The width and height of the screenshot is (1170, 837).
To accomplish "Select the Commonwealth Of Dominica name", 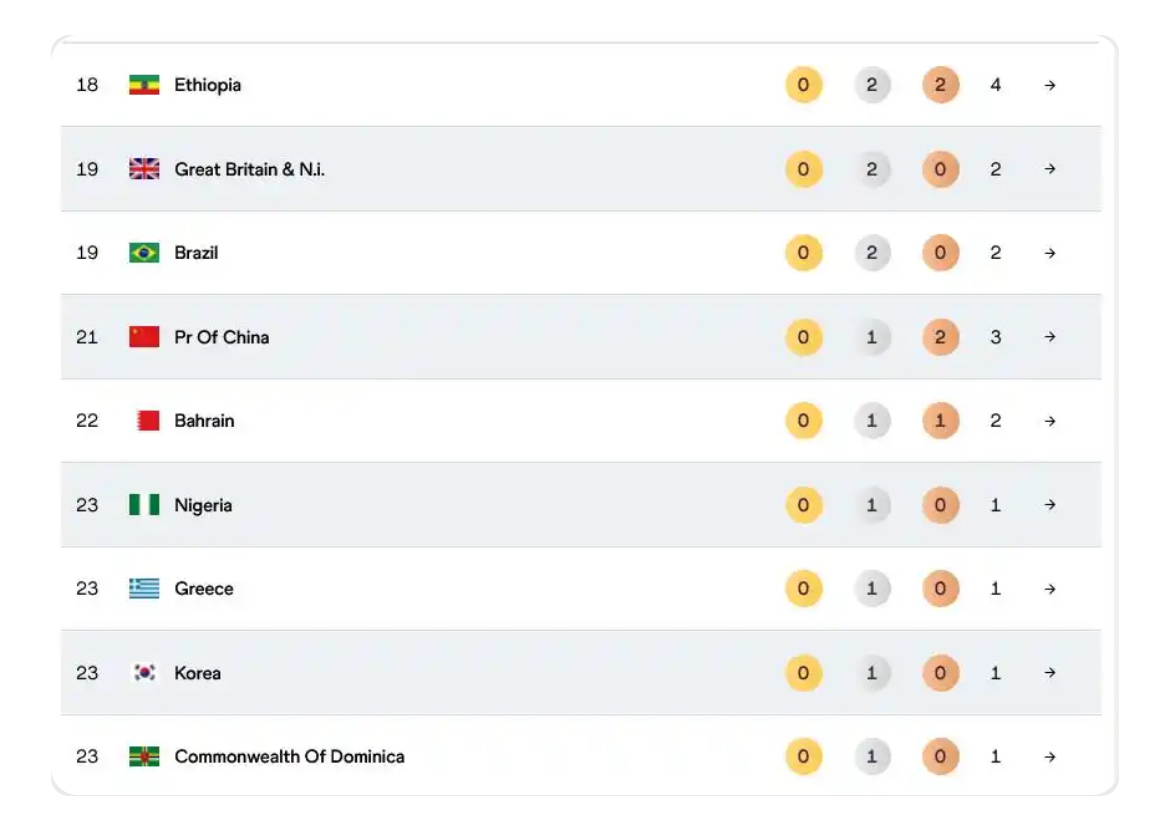I will [x=290, y=756].
